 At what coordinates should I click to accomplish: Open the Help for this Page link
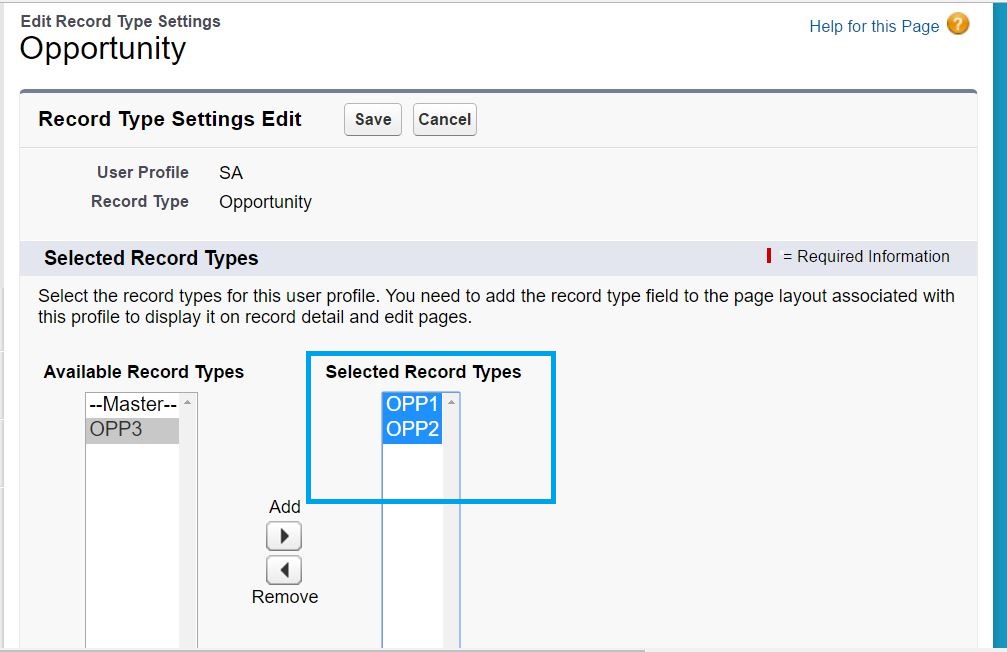click(x=874, y=26)
